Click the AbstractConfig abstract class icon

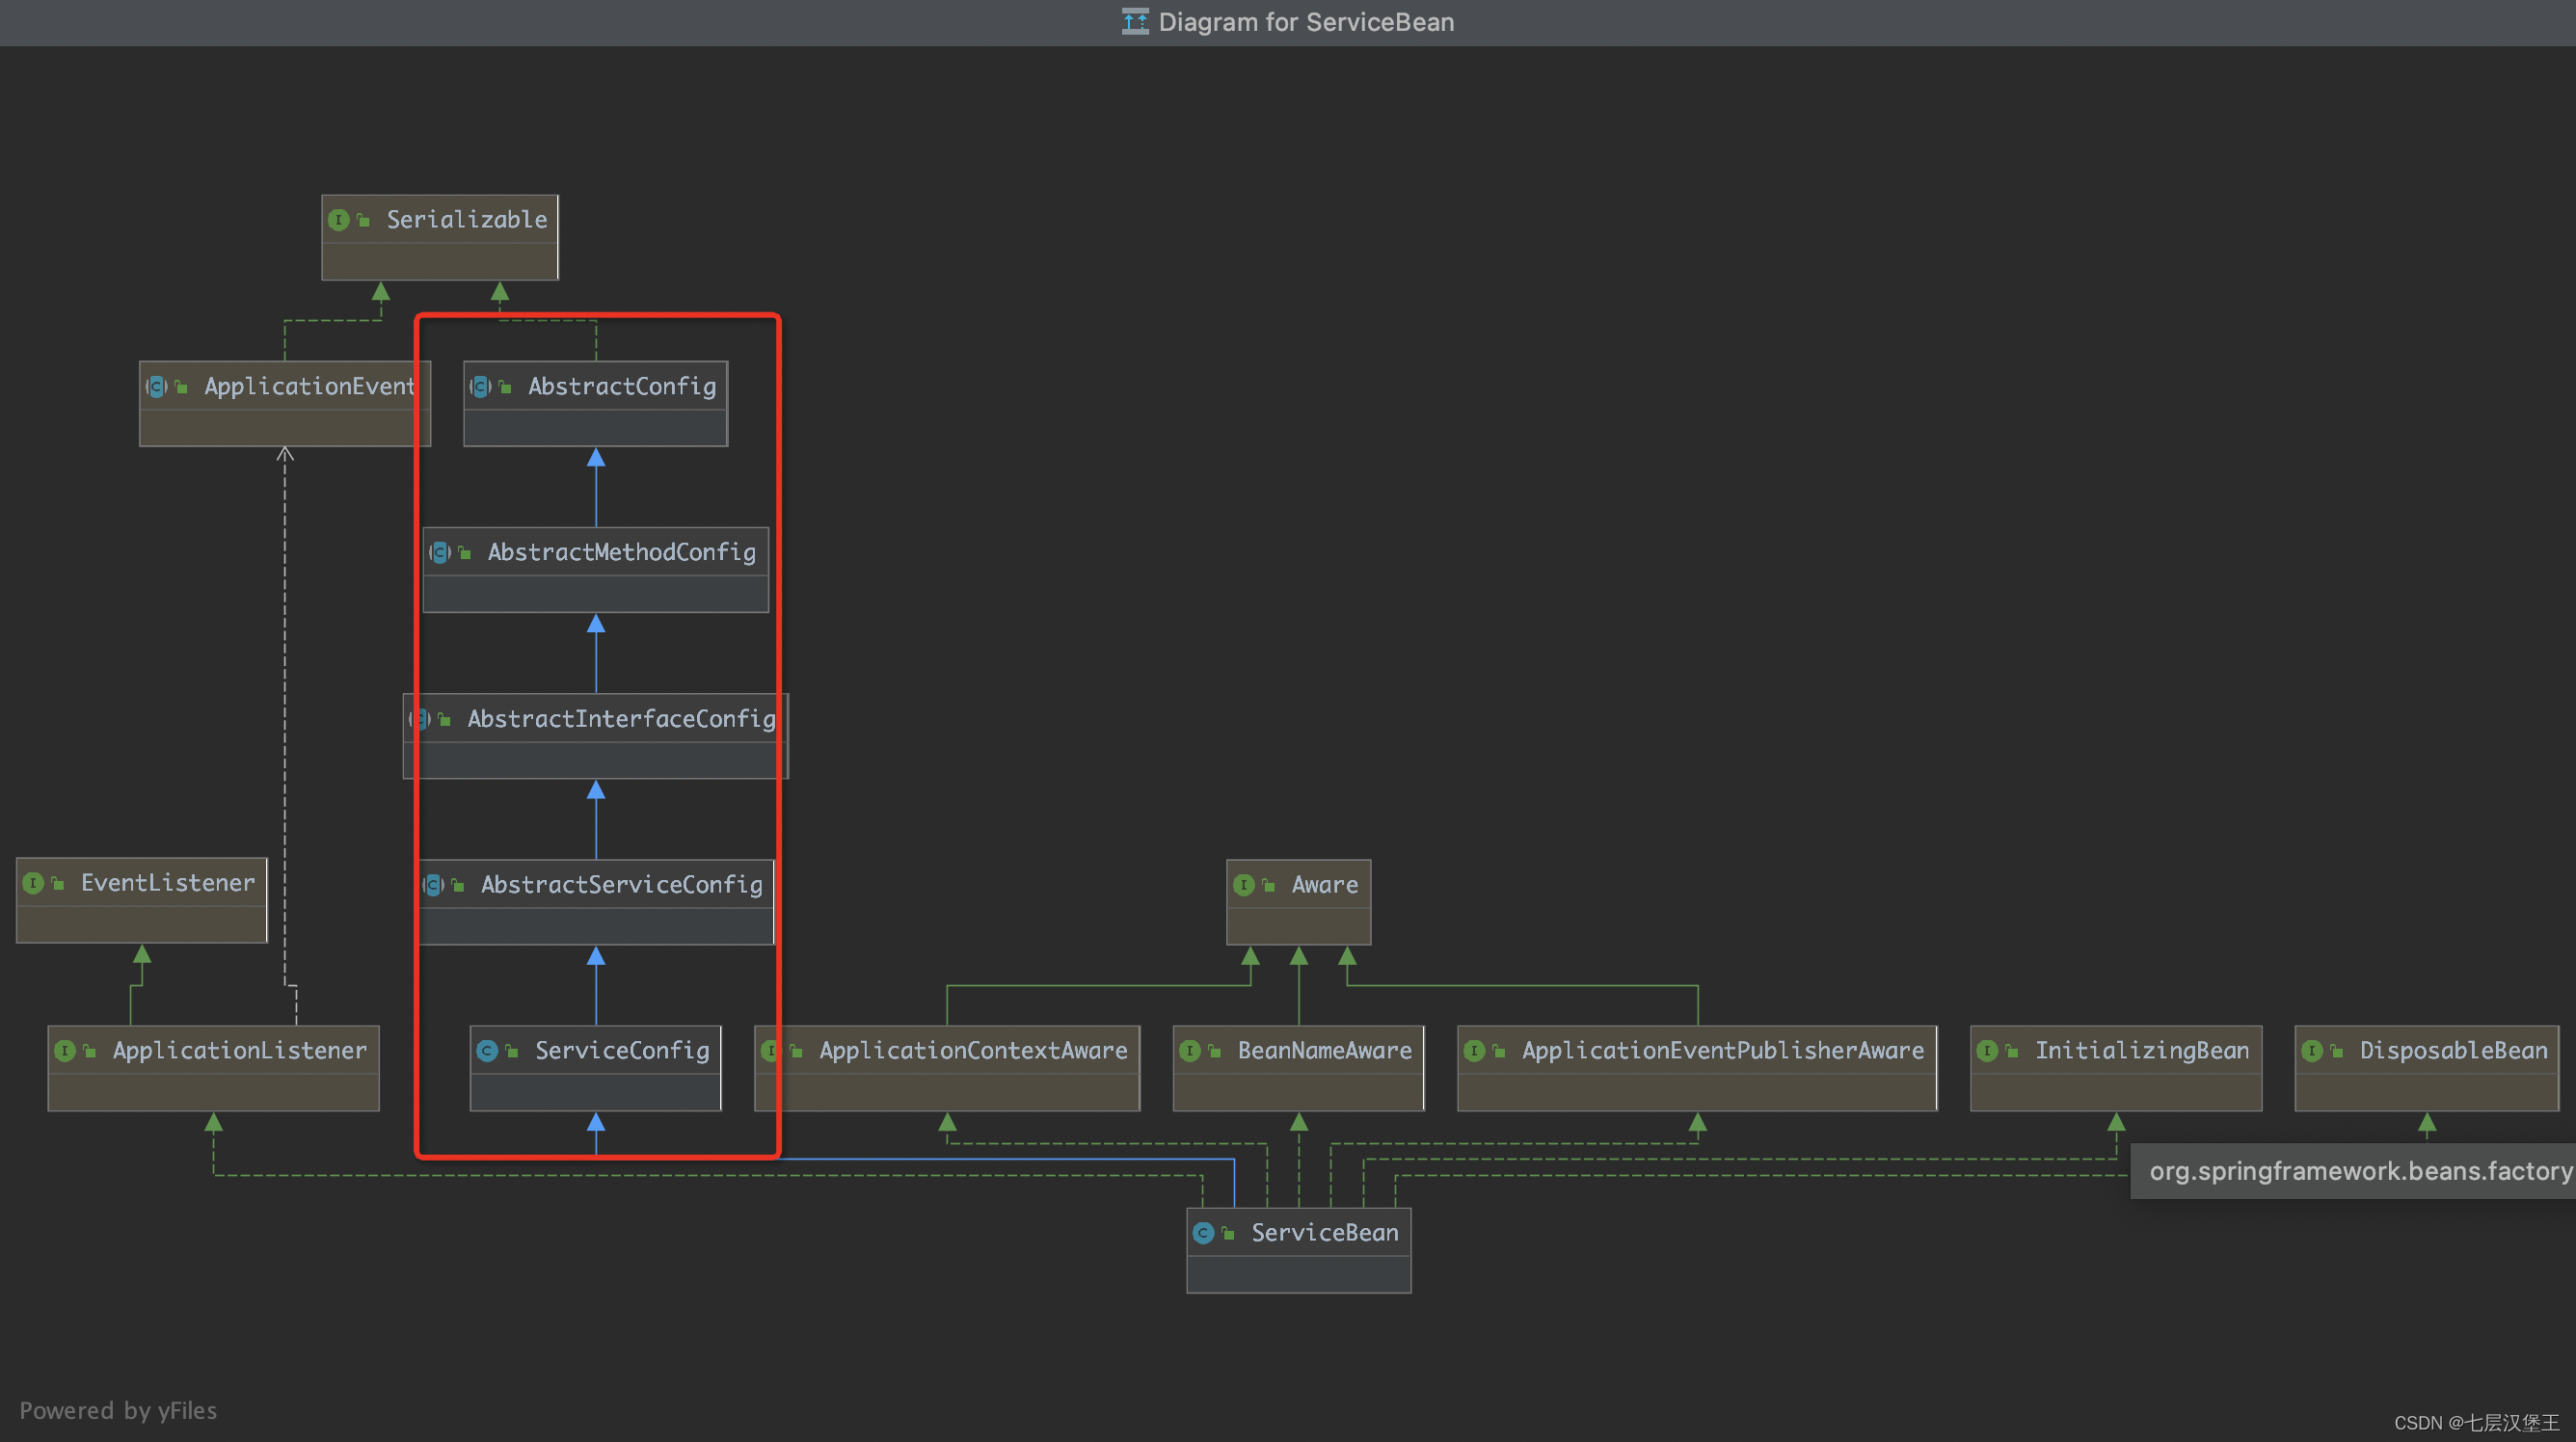click(481, 386)
